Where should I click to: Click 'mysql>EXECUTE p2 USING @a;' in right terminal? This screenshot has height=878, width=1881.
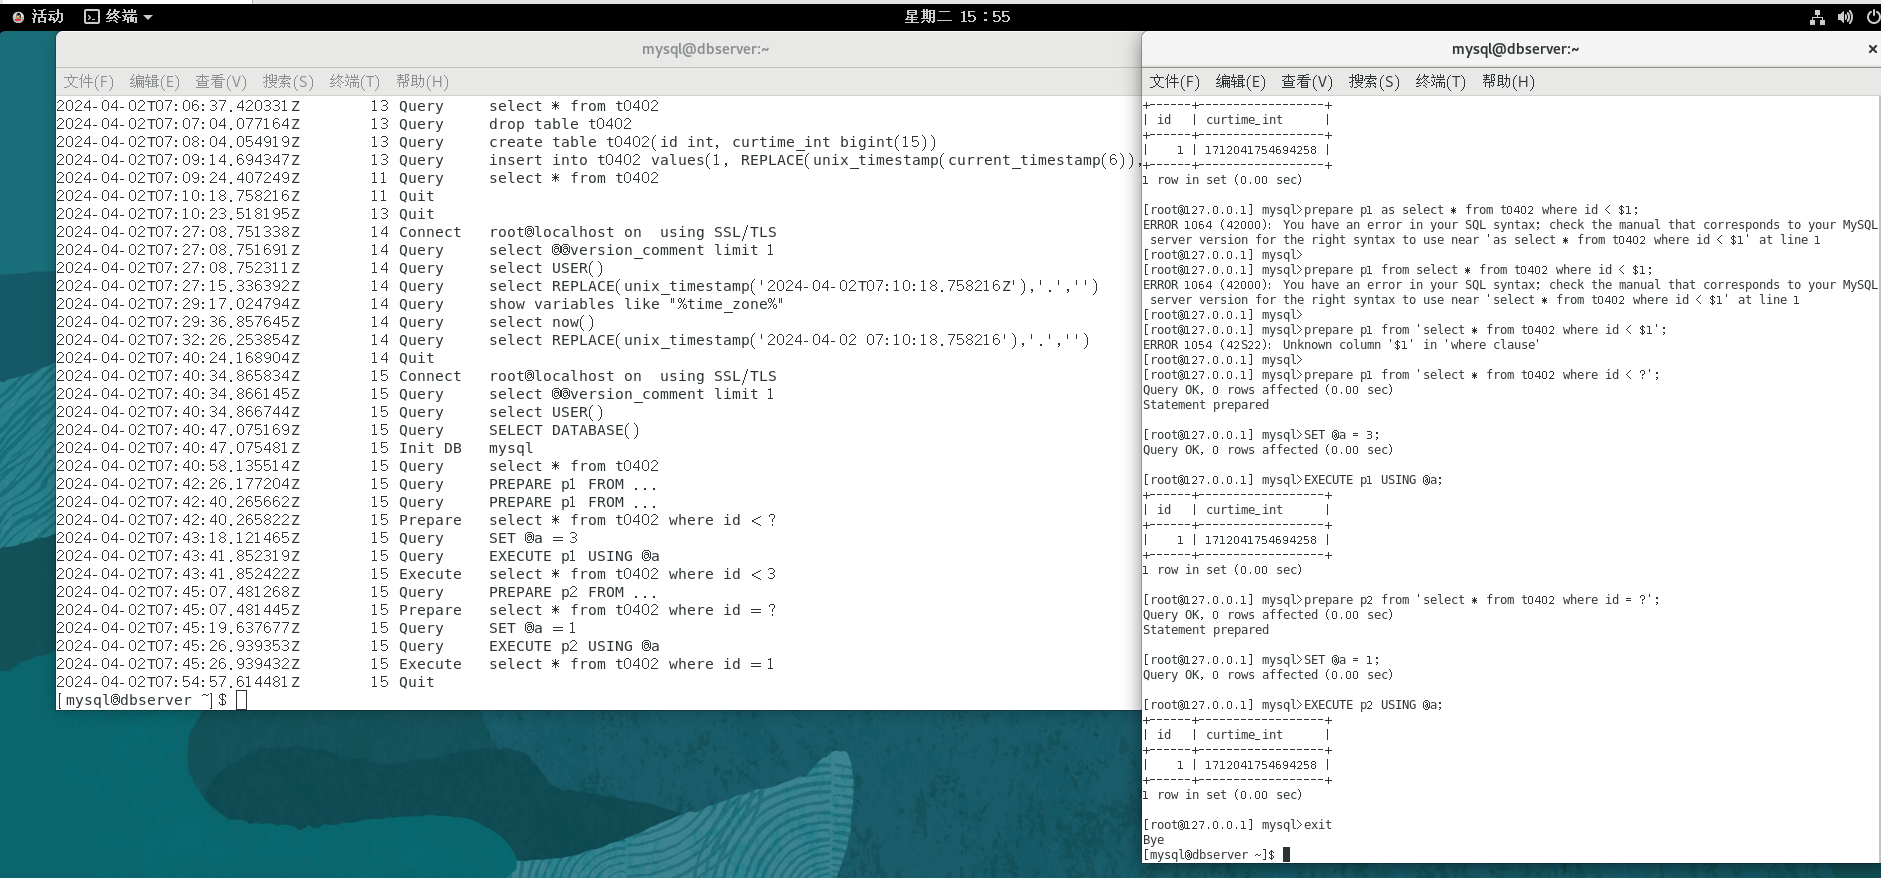(x=1352, y=705)
